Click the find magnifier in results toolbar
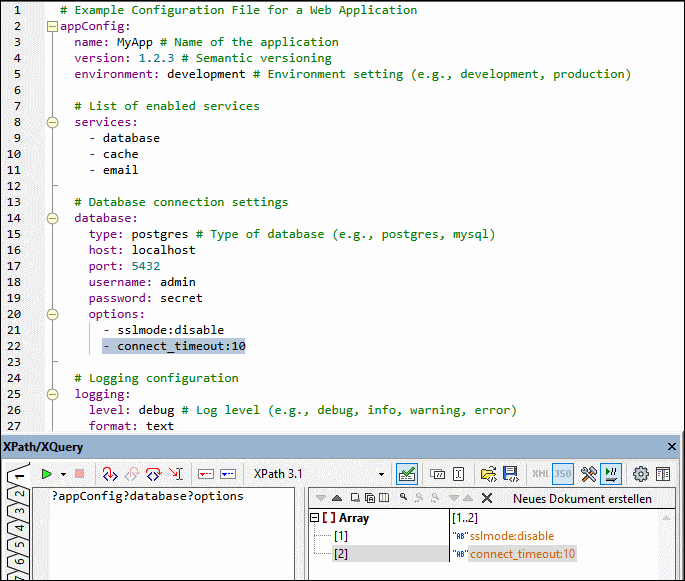Viewport: 685px width, 581px height. click(403, 498)
